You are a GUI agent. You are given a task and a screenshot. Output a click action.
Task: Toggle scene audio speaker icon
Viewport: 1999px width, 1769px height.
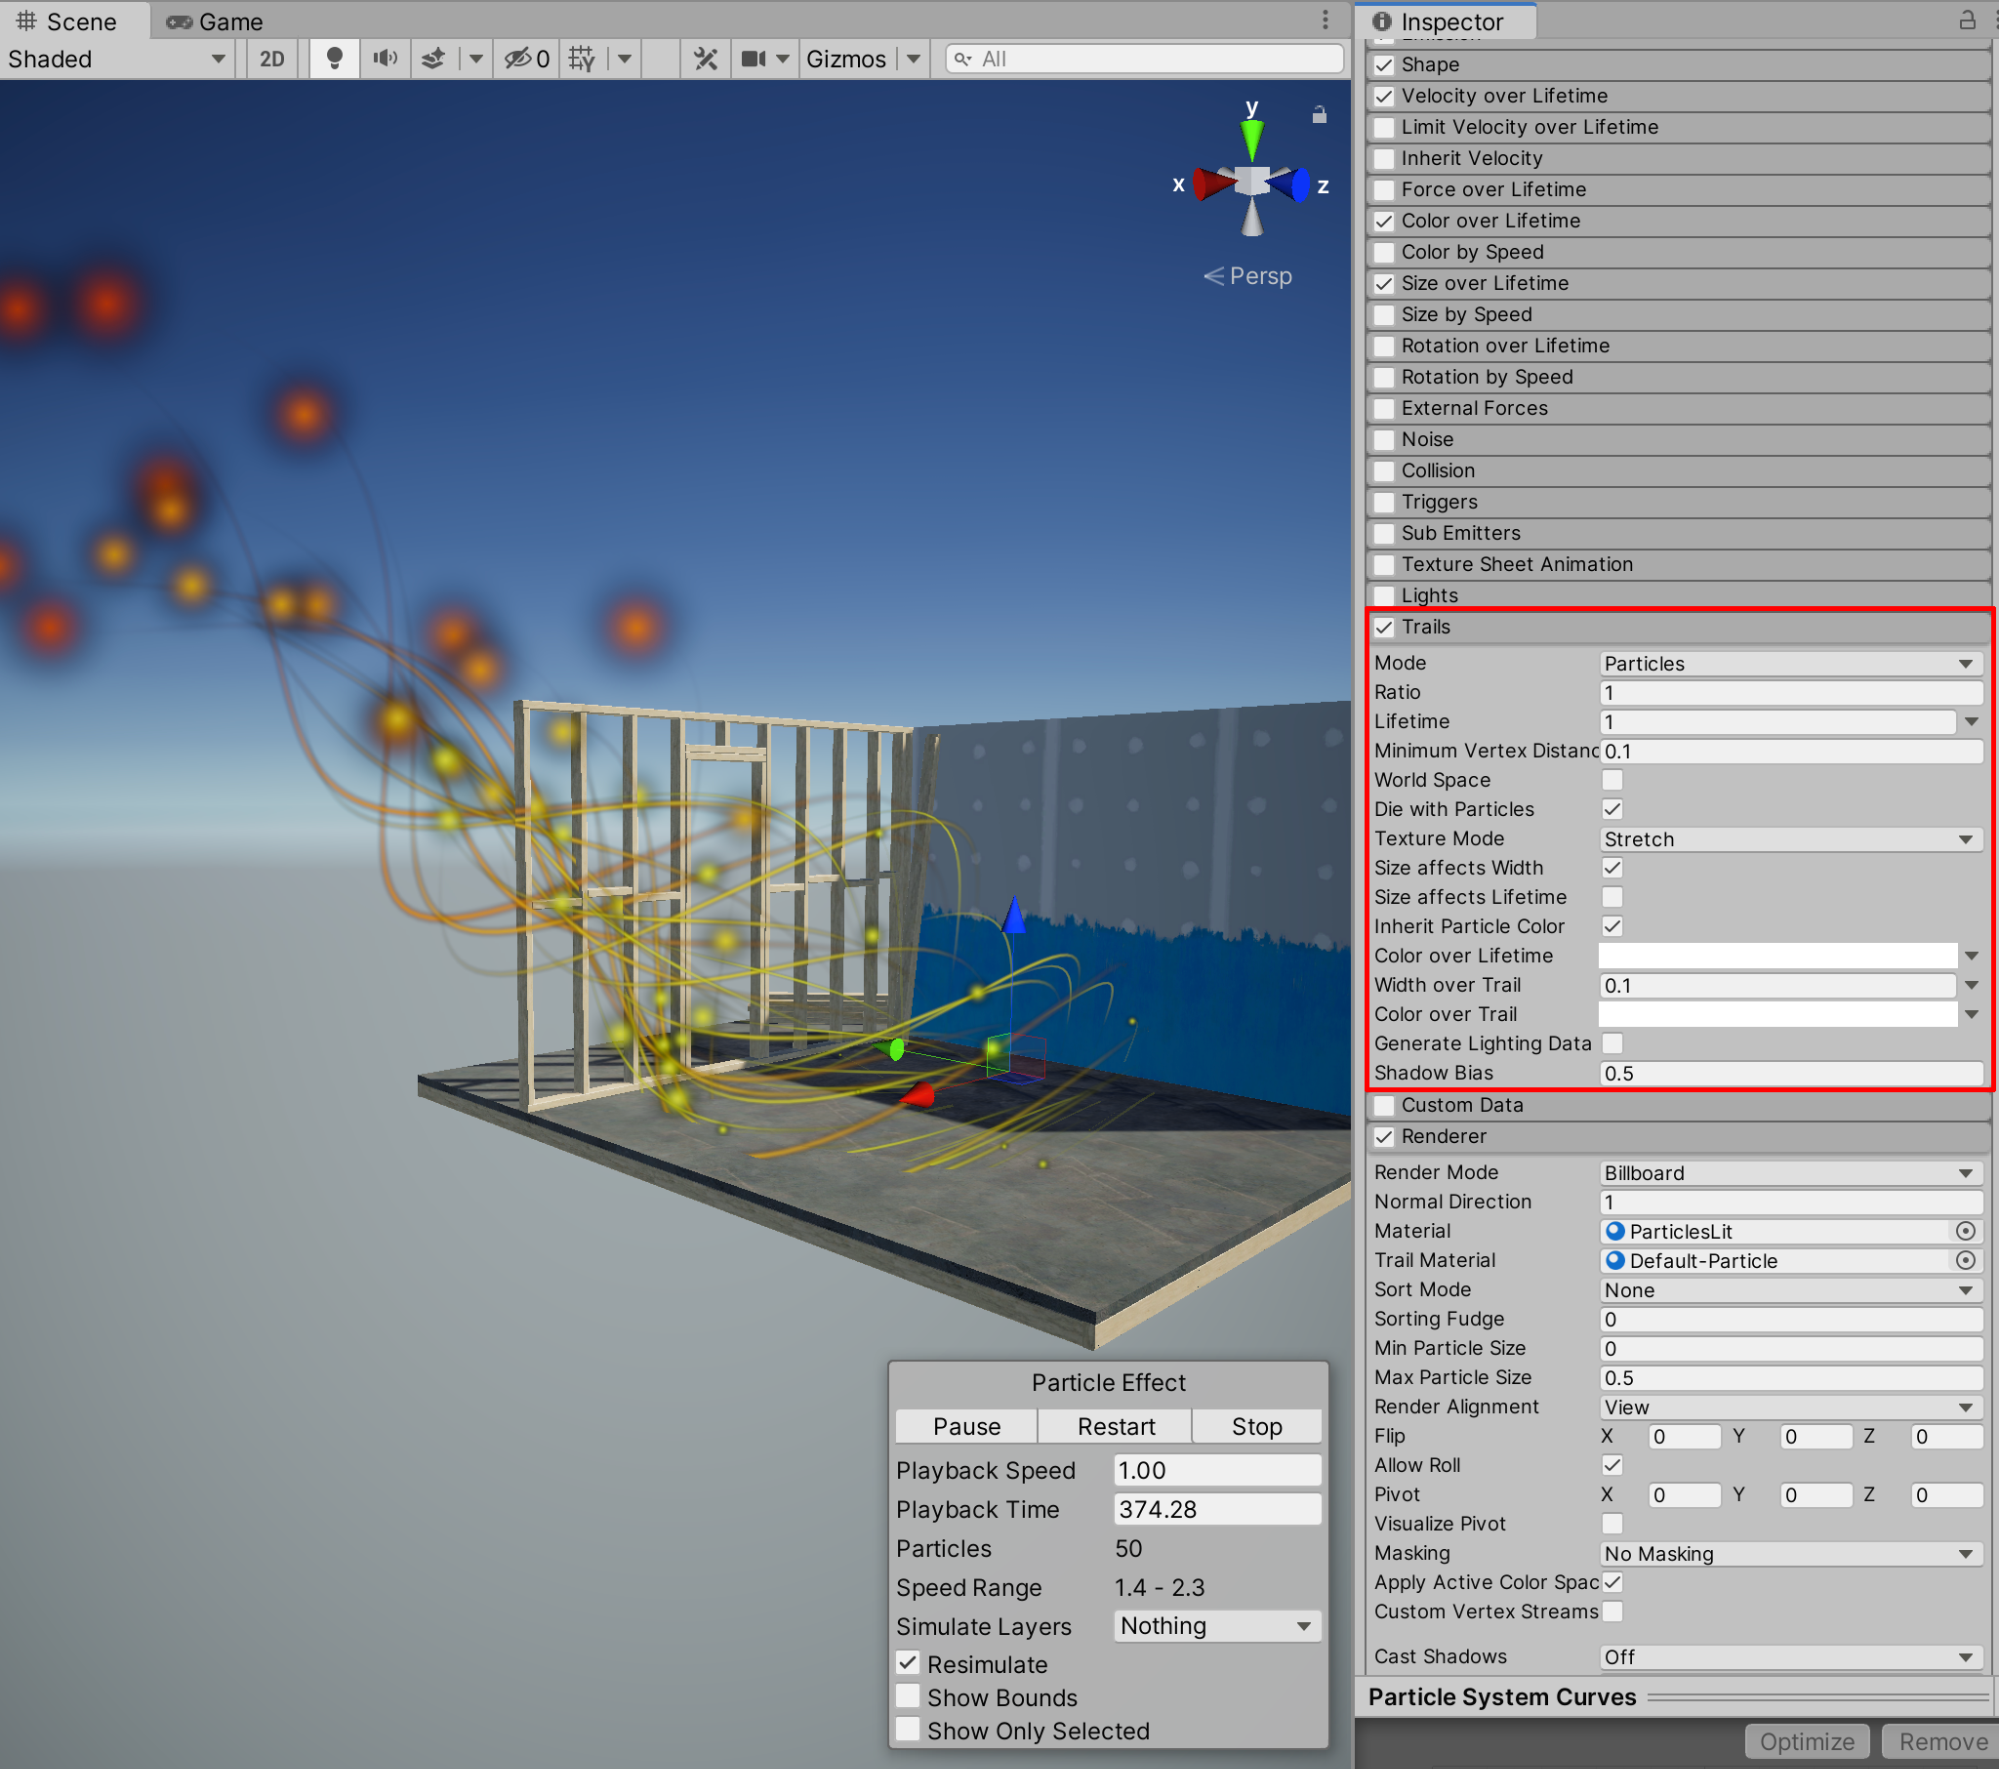coord(385,59)
